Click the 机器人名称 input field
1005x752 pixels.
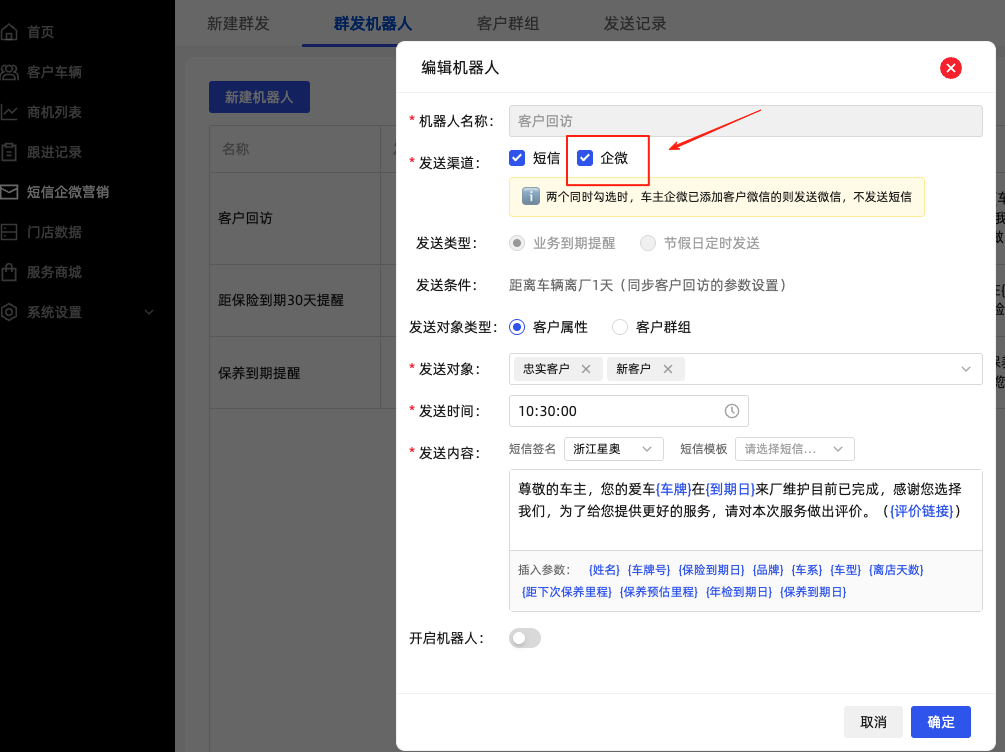click(x=745, y=121)
